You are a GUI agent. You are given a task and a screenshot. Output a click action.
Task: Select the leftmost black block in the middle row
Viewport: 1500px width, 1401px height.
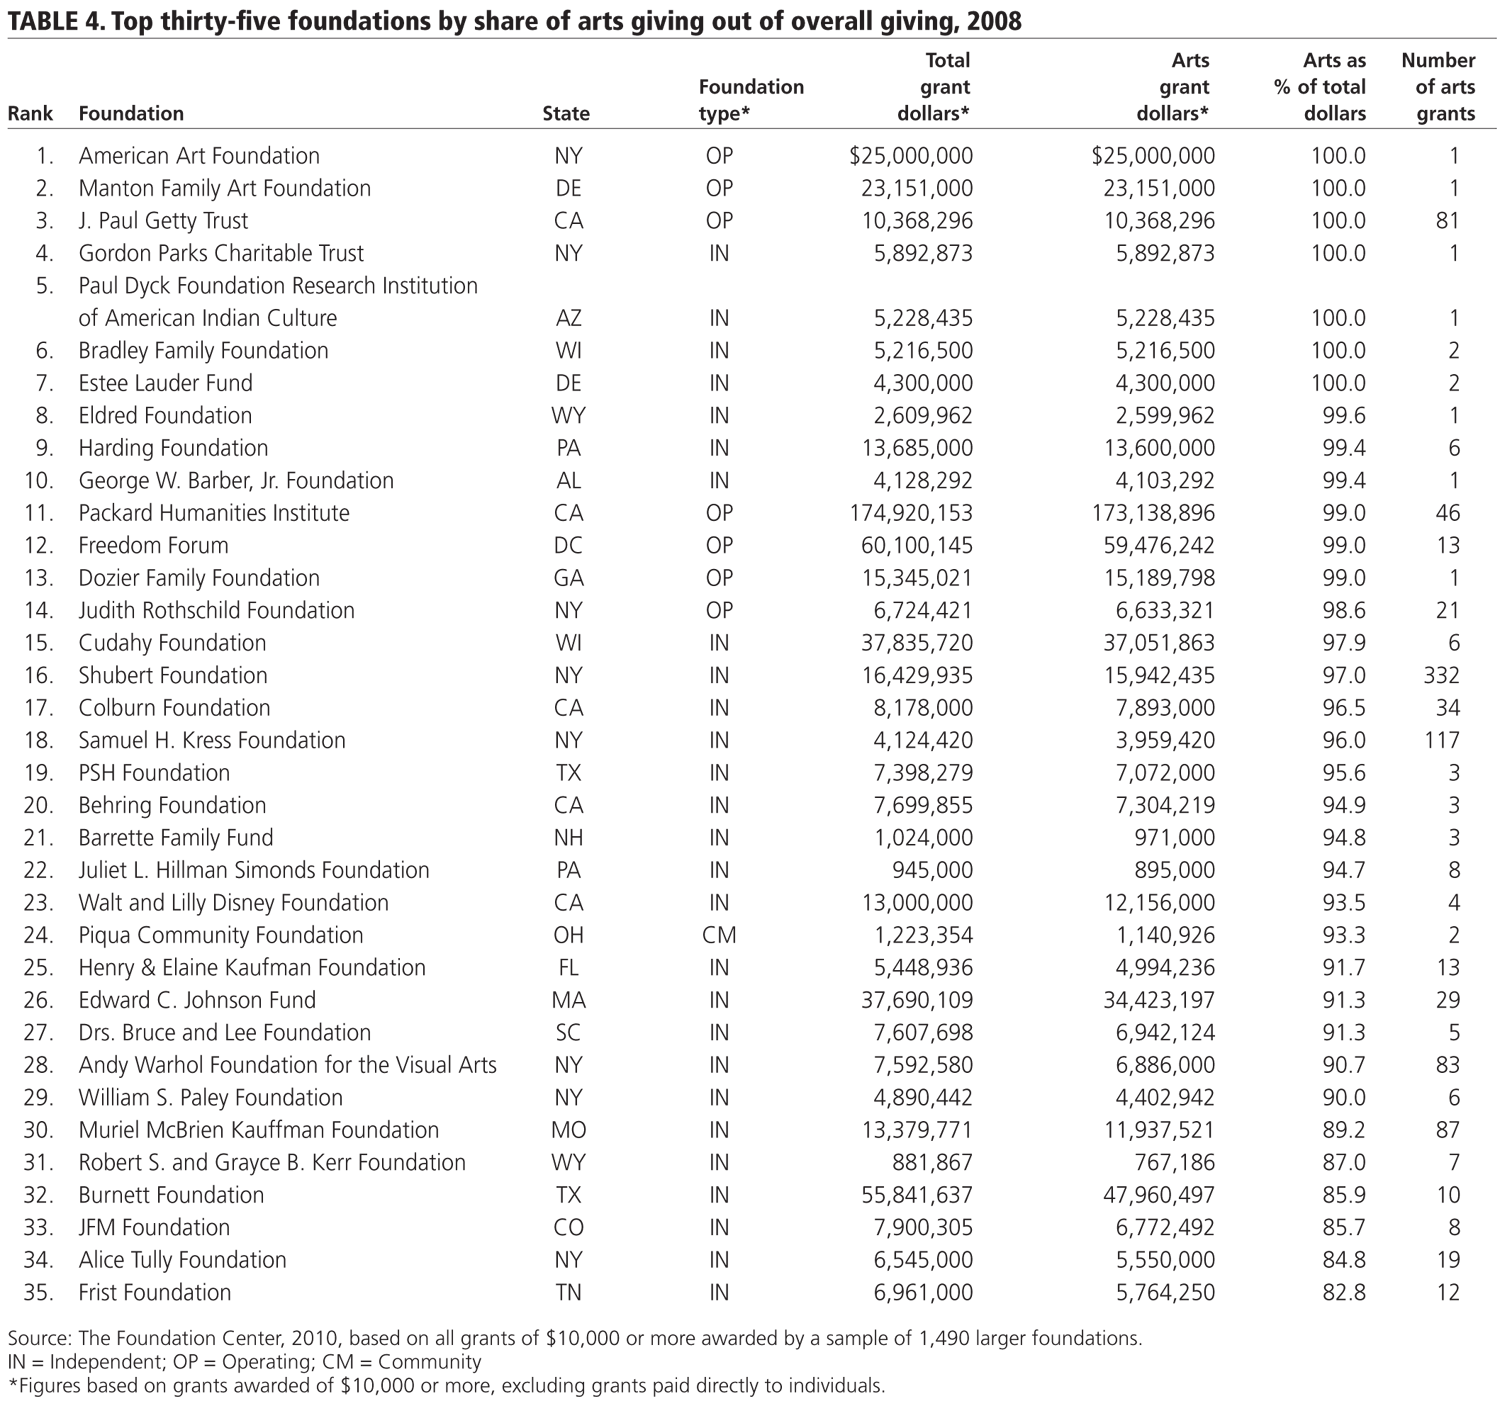point(196,550)
